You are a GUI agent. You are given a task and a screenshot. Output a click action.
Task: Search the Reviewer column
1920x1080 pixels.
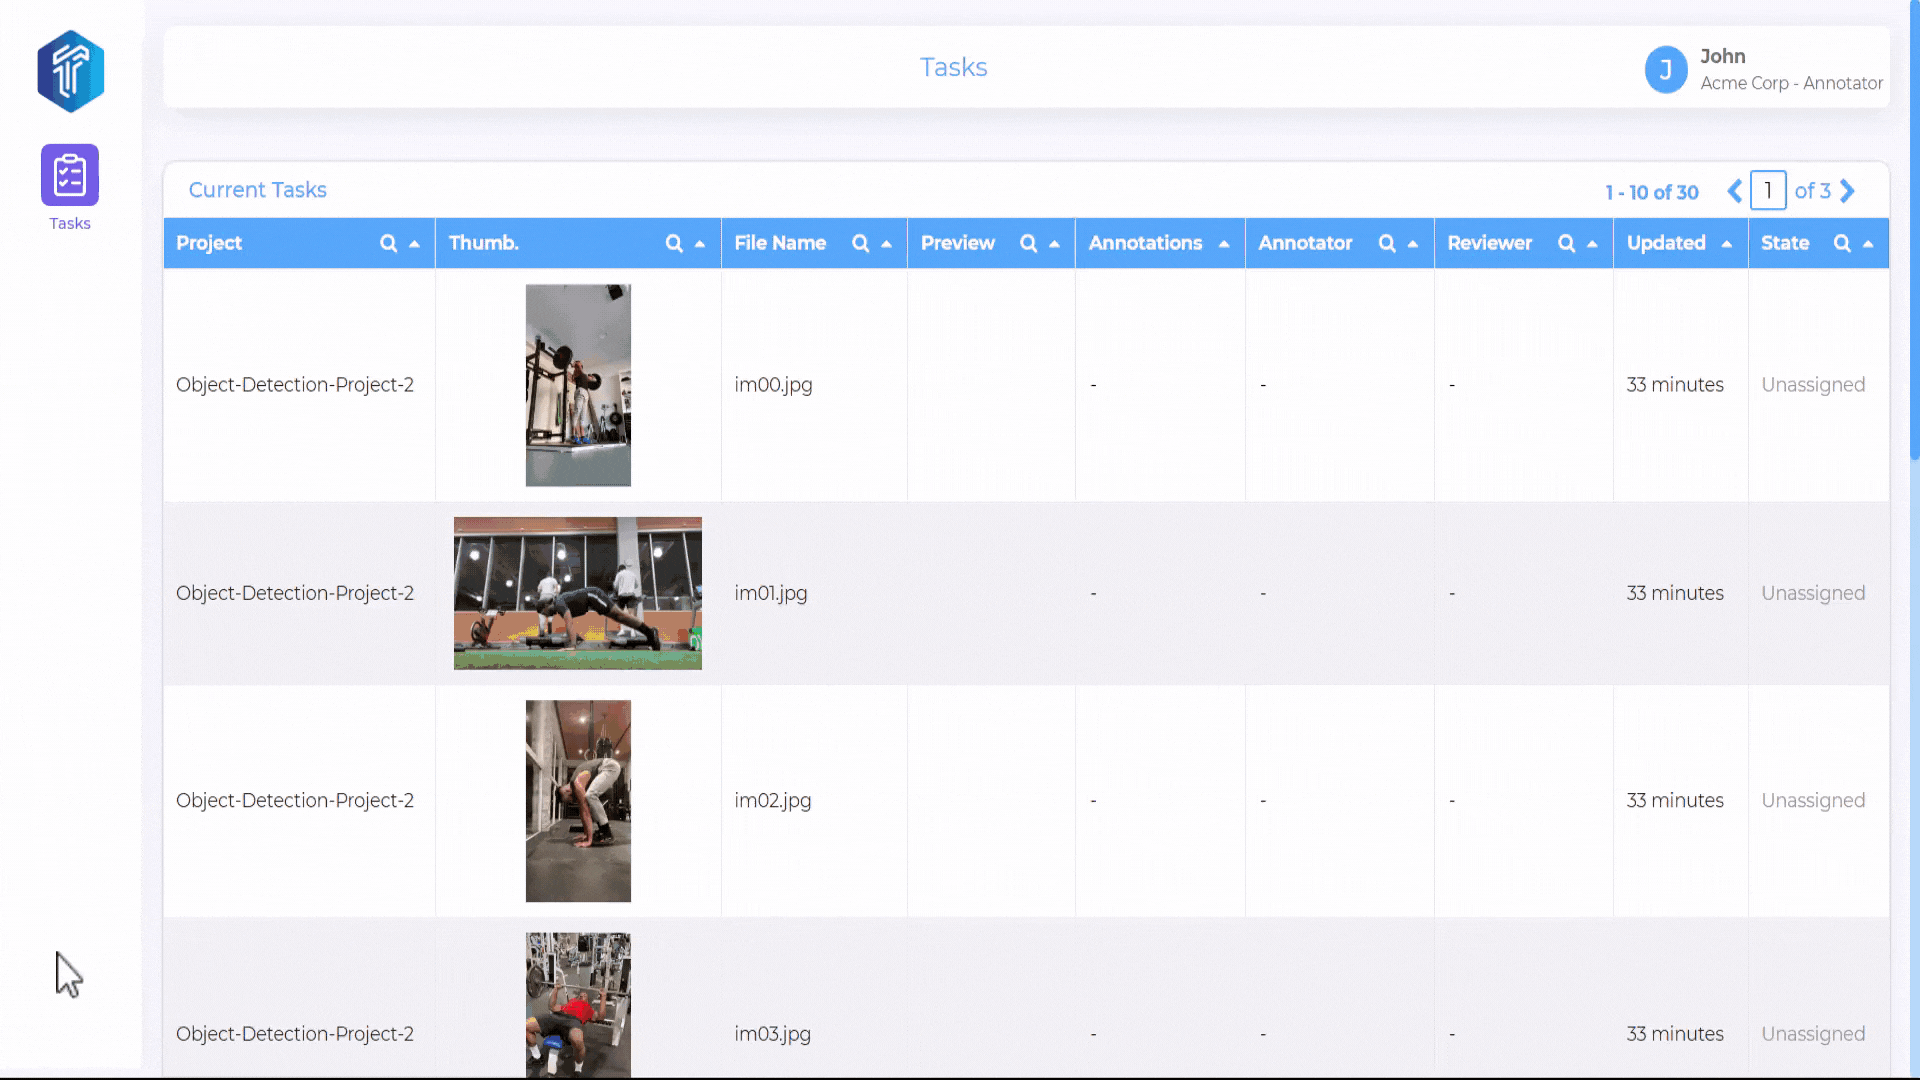point(1566,243)
